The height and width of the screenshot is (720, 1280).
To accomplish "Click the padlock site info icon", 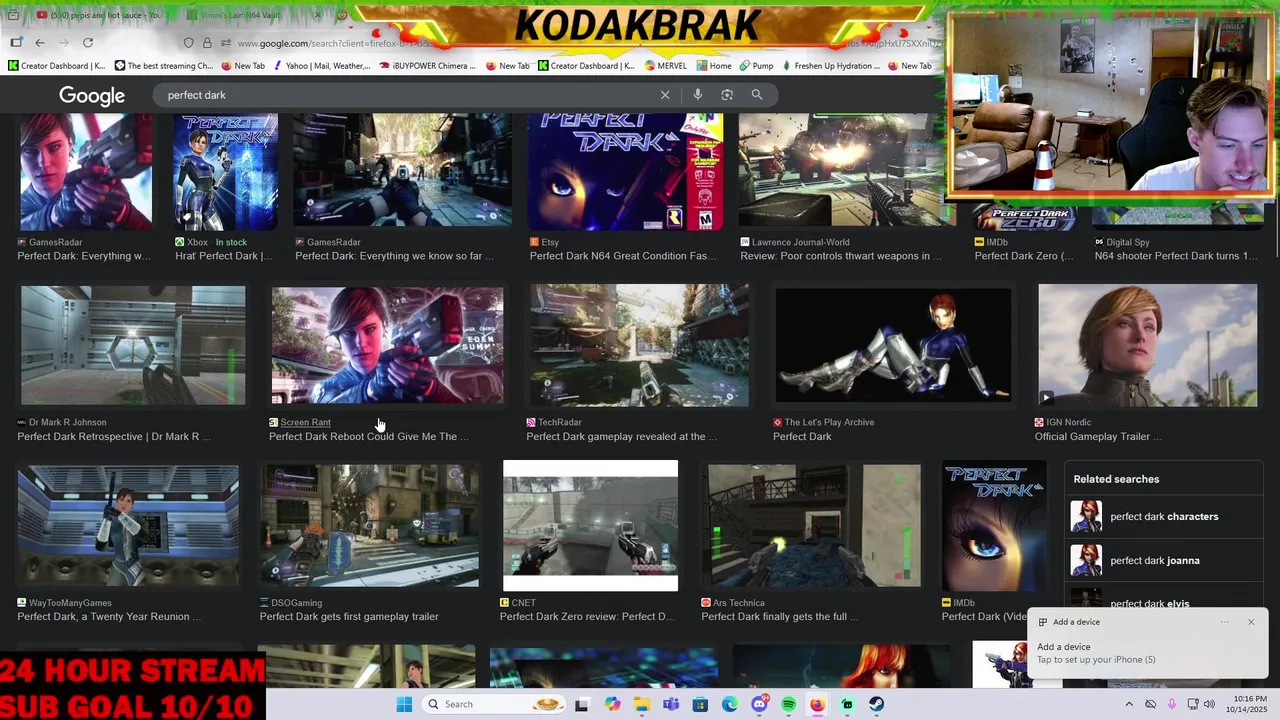I will pyautogui.click(x=207, y=43).
